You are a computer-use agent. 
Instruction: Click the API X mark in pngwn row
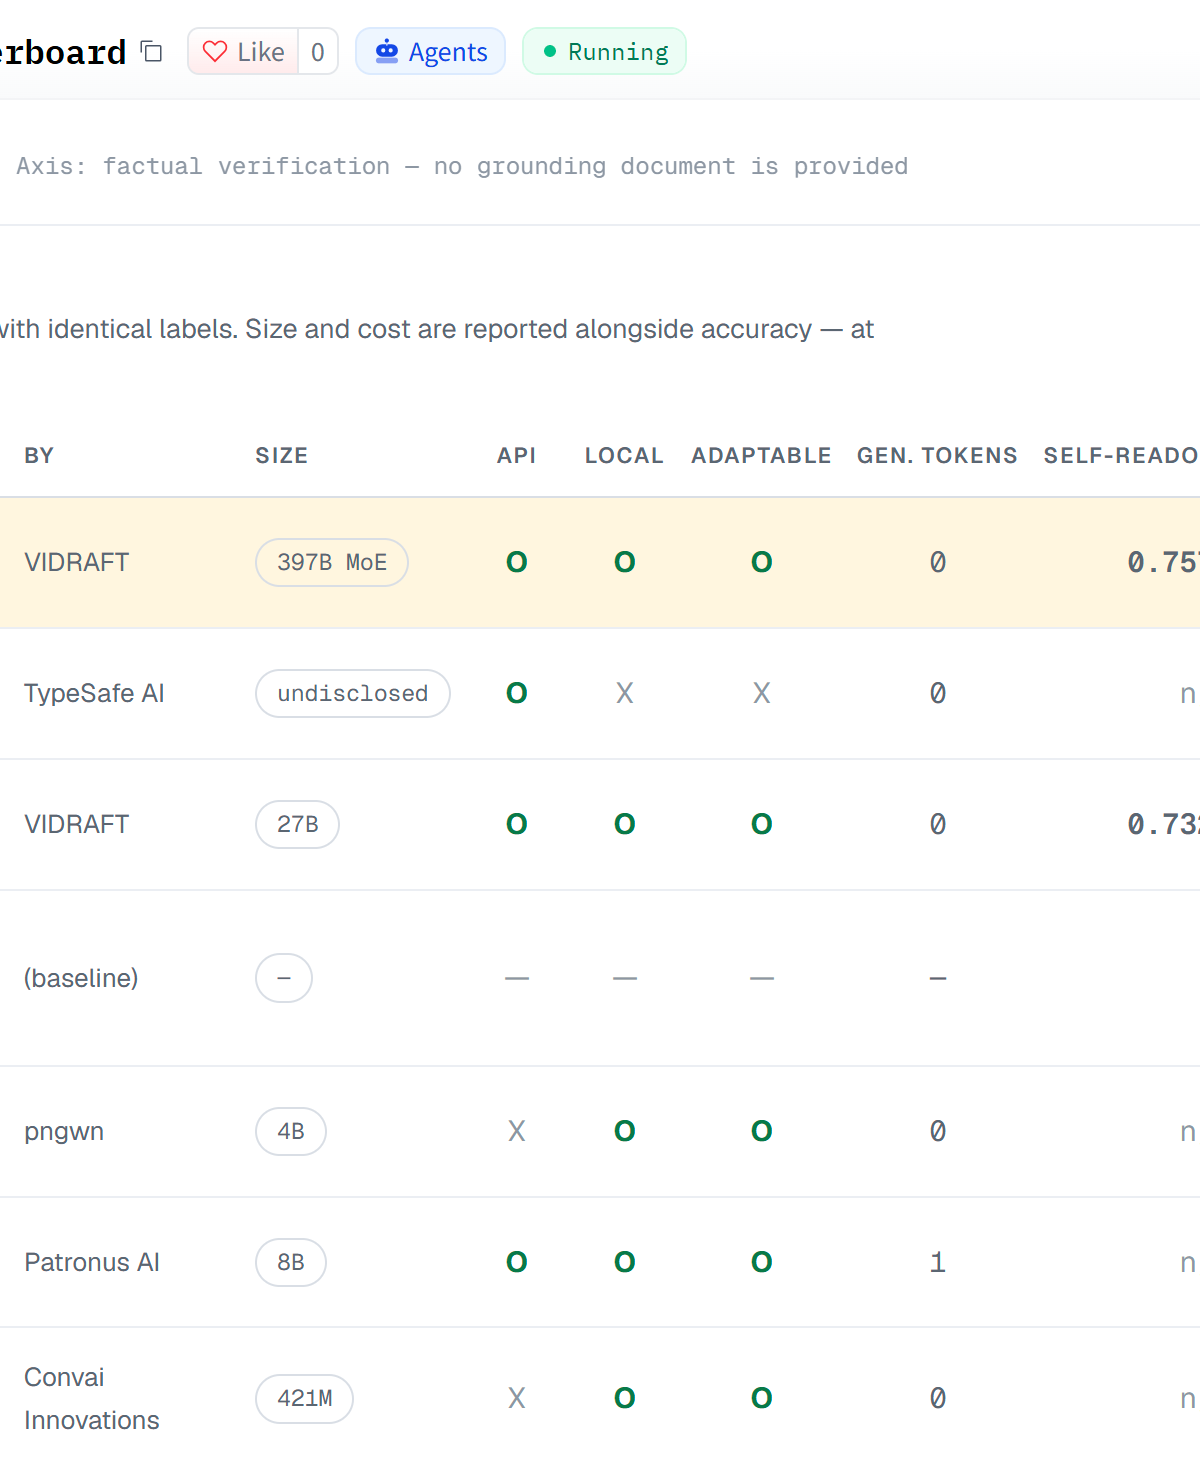(x=517, y=1131)
